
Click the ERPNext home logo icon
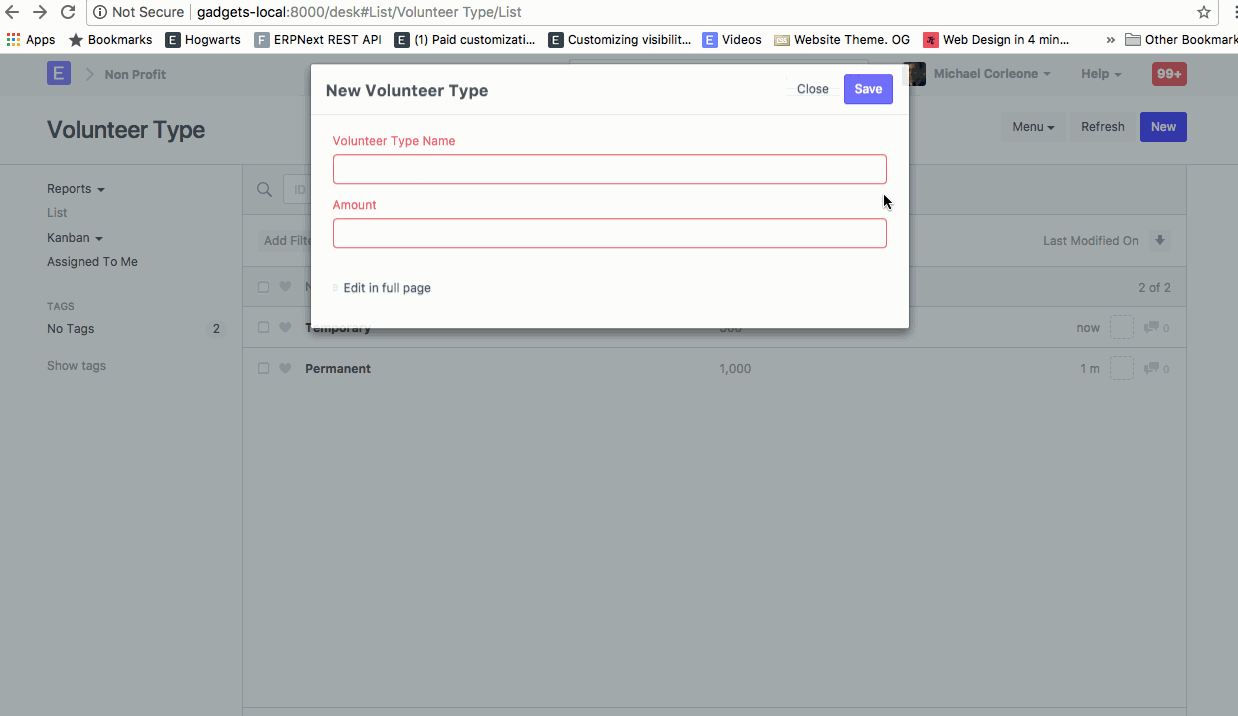(x=58, y=73)
